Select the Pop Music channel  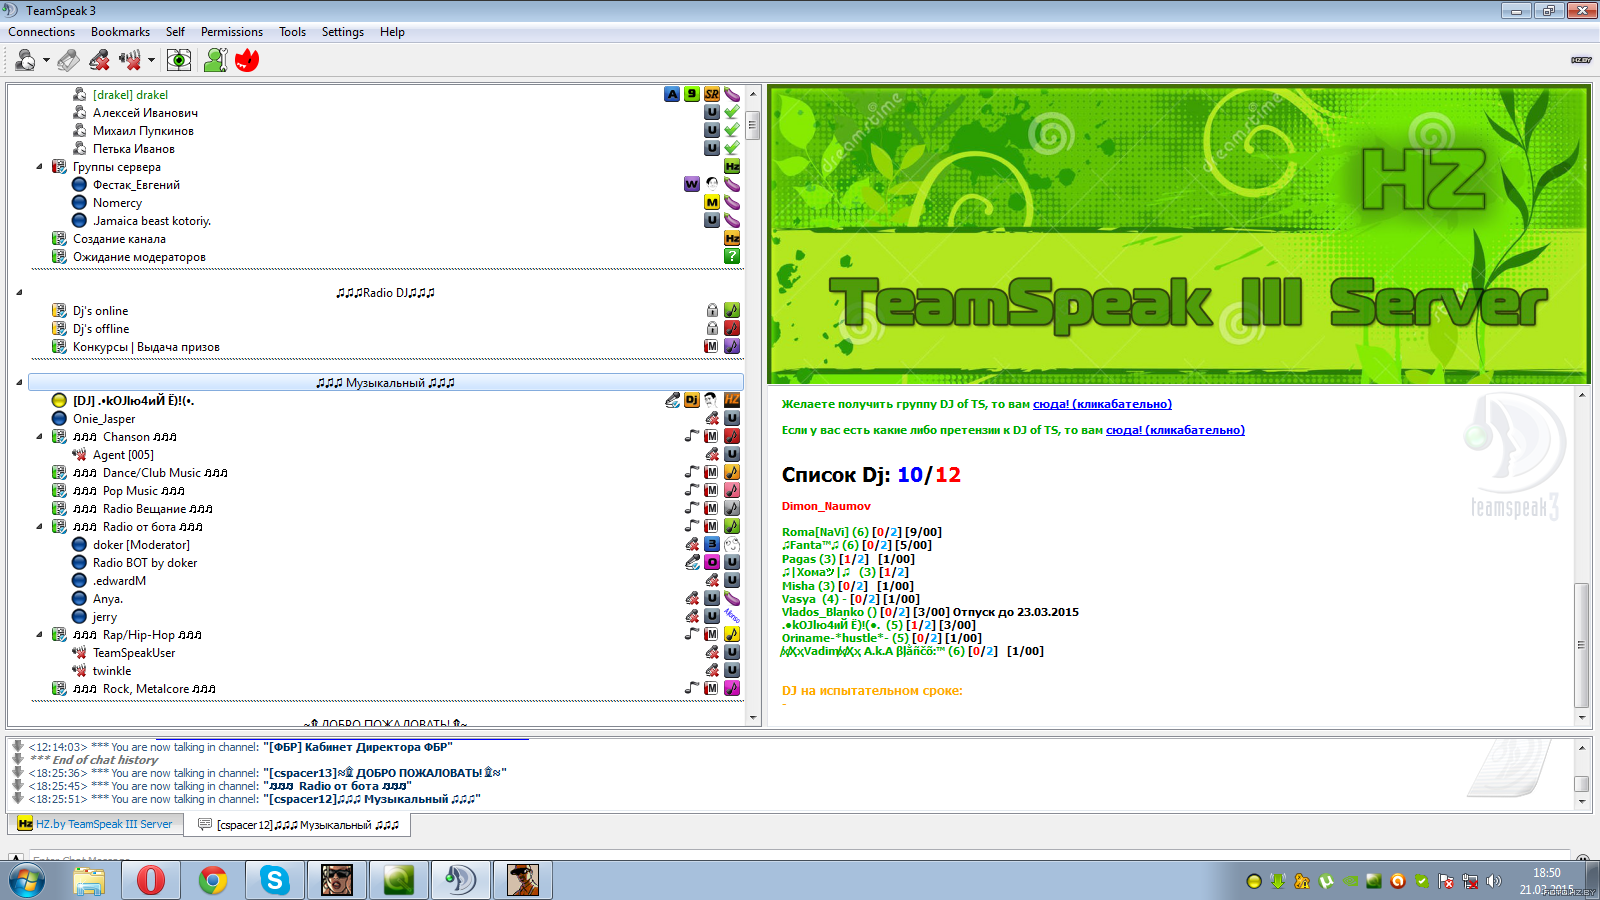129,491
